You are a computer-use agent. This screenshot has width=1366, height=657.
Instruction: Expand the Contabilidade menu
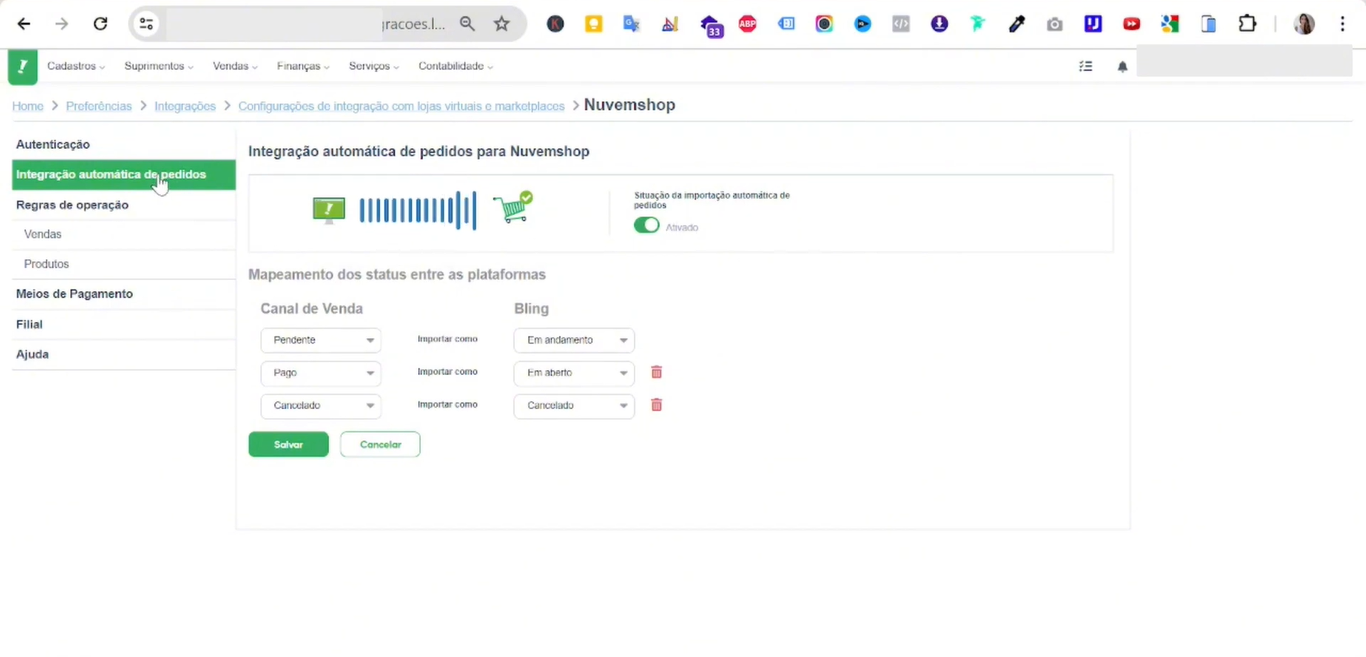[x=456, y=66]
